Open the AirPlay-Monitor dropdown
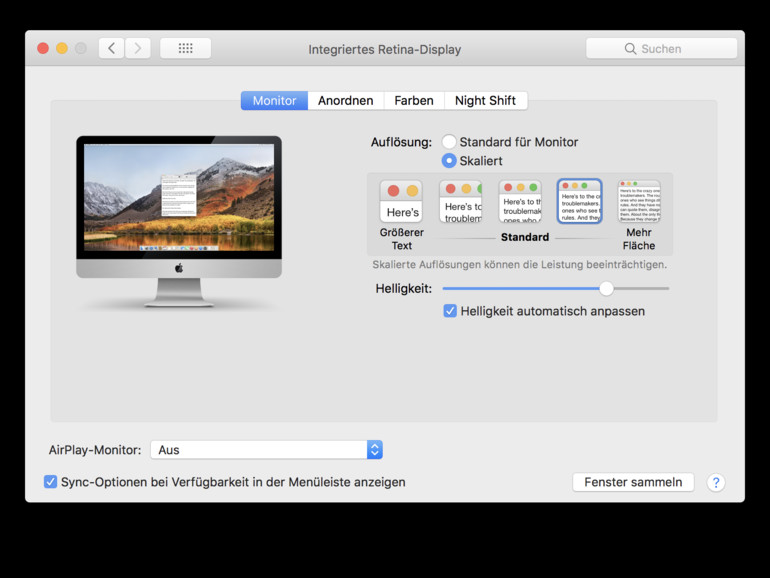770x578 pixels. point(266,450)
